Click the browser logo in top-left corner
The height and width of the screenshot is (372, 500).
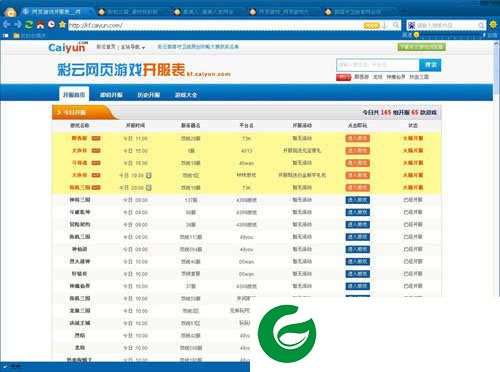[10, 12]
